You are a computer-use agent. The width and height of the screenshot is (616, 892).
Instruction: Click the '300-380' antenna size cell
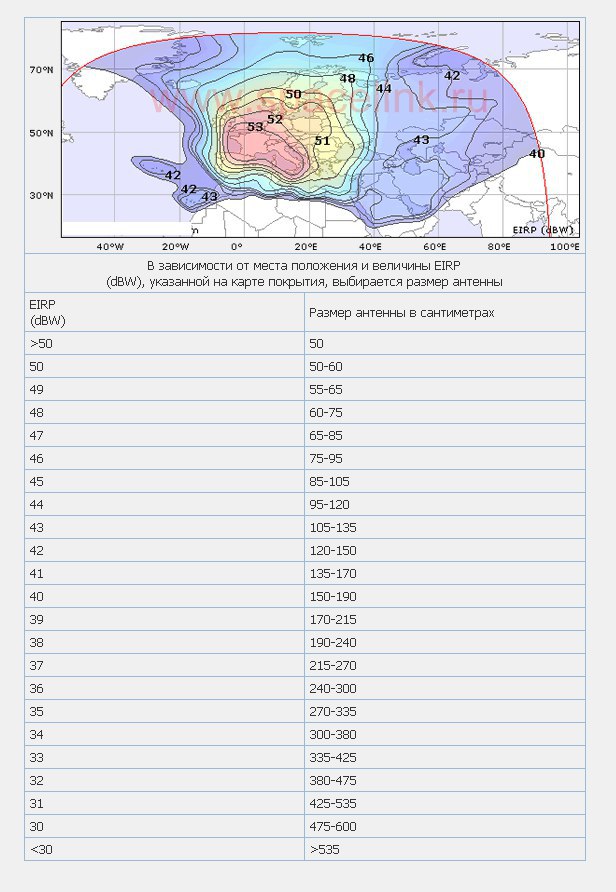[445, 734]
